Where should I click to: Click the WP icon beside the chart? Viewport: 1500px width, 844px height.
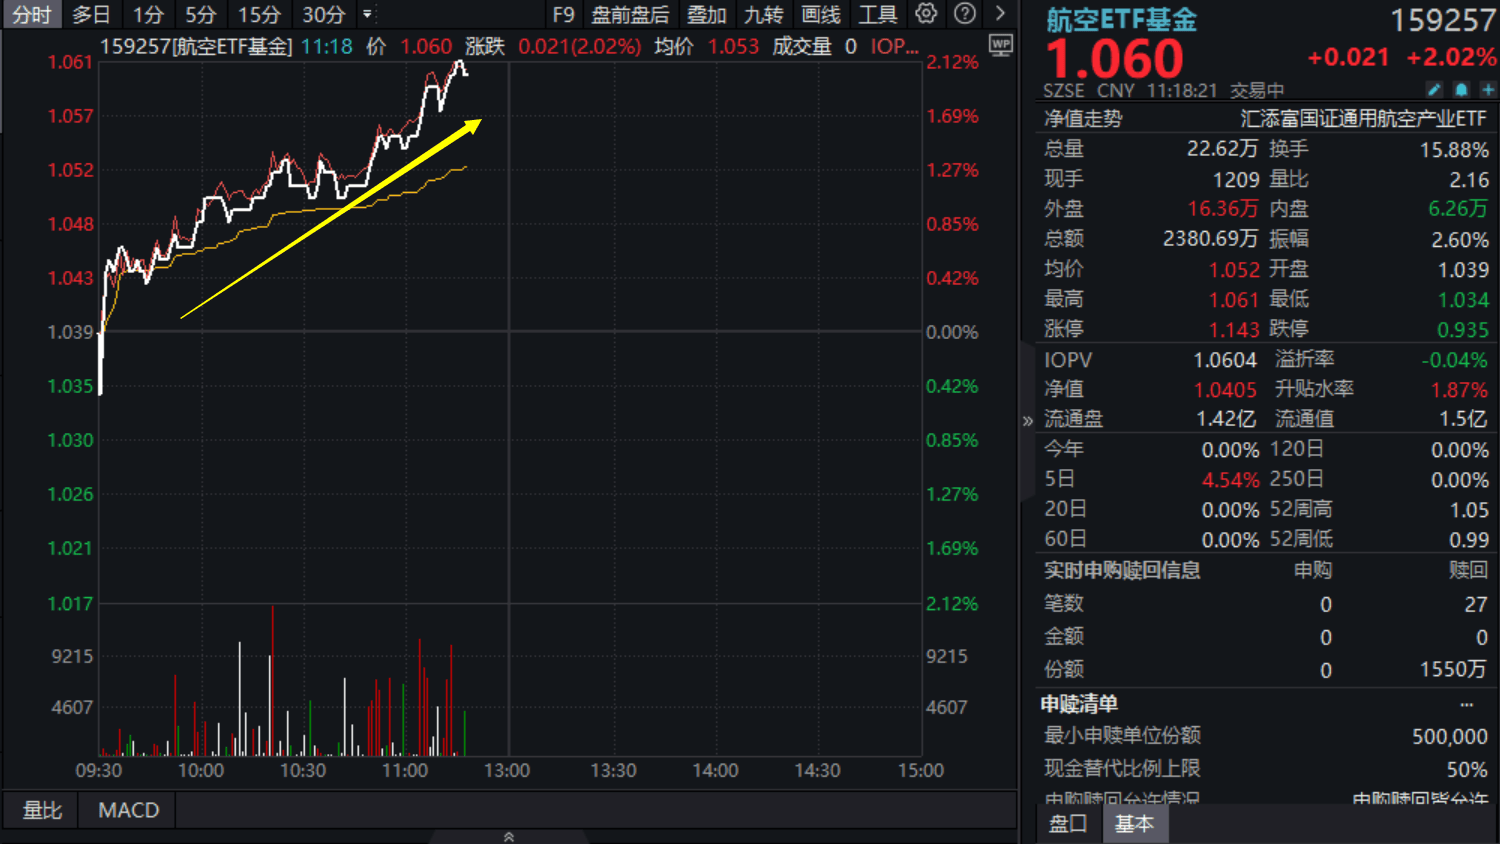click(x=1001, y=44)
